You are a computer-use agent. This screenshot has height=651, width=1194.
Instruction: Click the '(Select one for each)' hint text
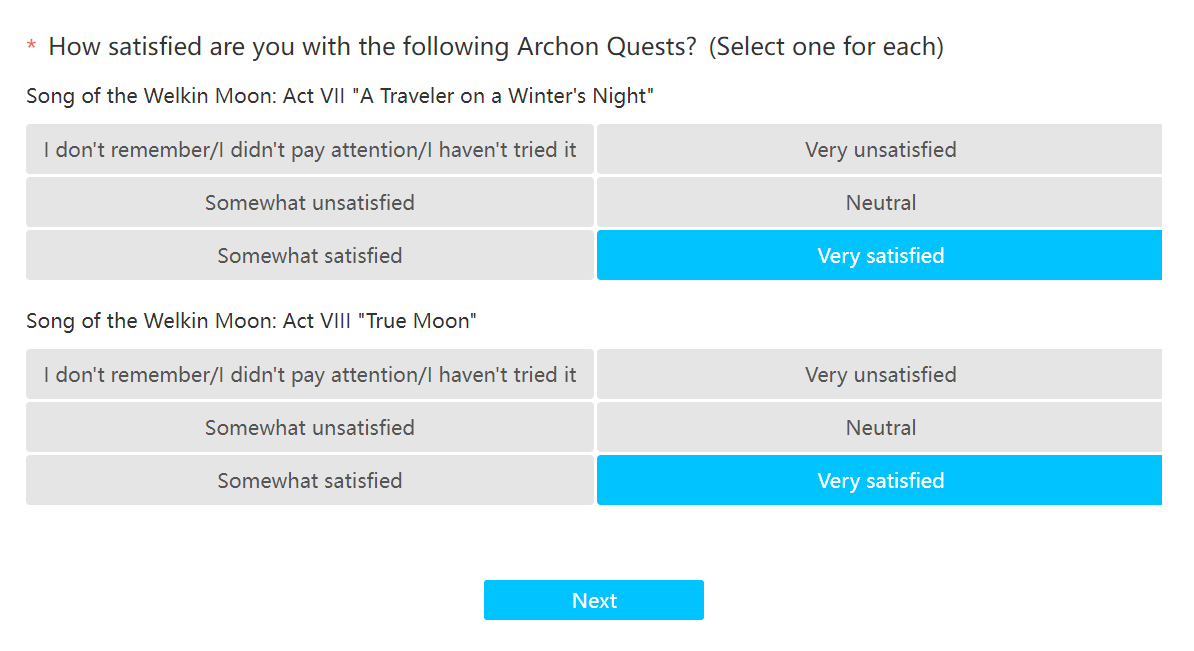(x=826, y=46)
